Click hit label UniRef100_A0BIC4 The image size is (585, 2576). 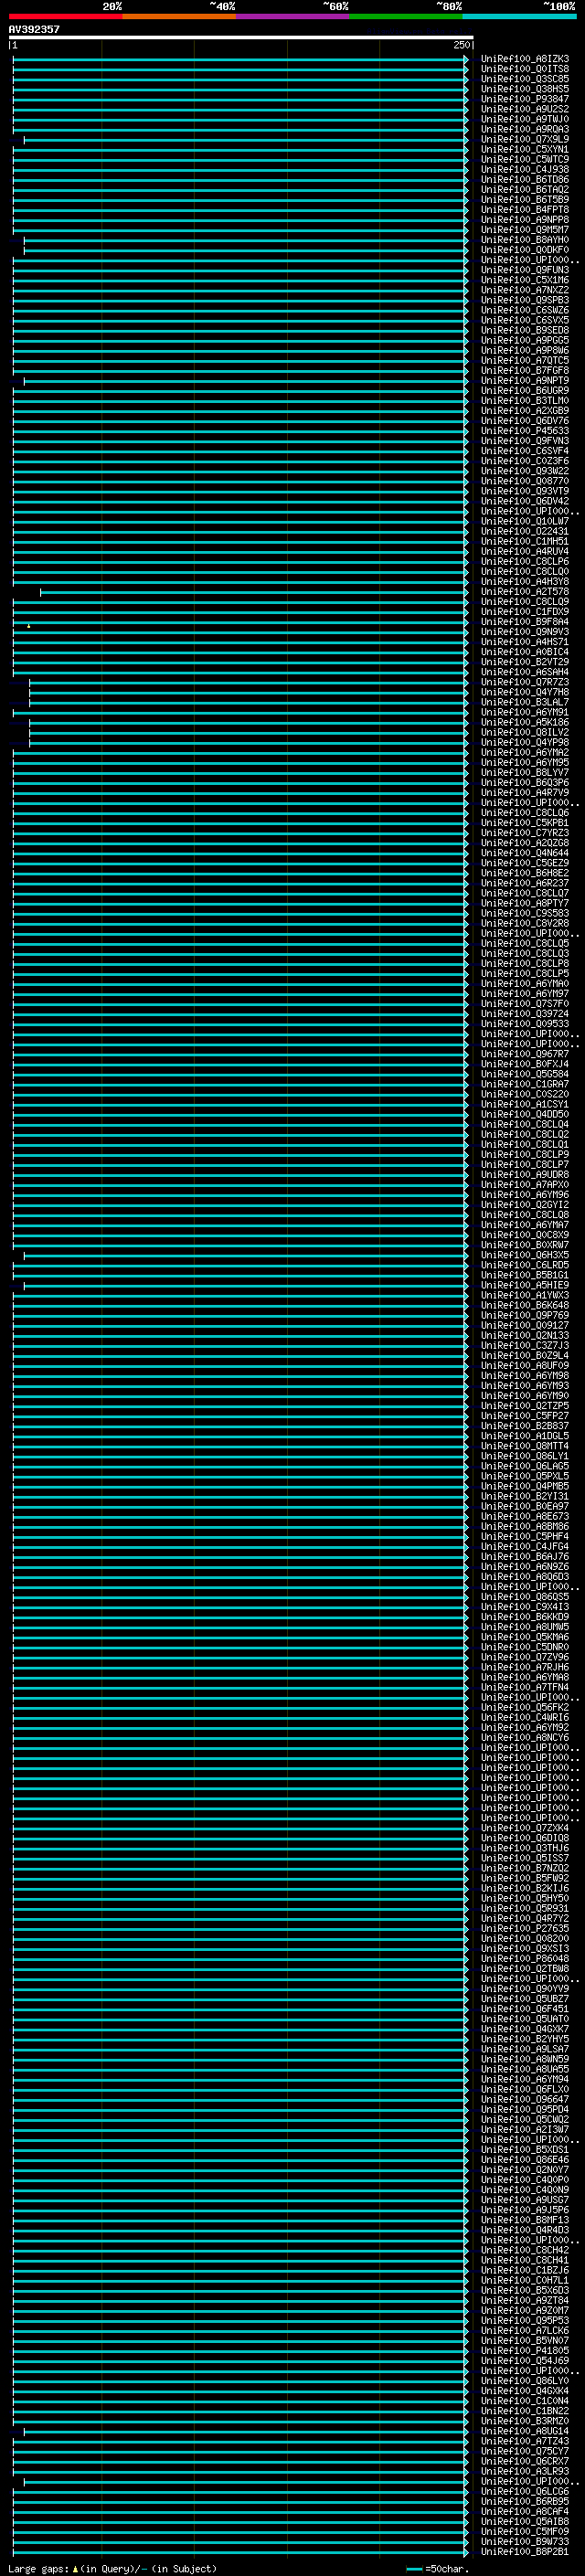(x=525, y=652)
